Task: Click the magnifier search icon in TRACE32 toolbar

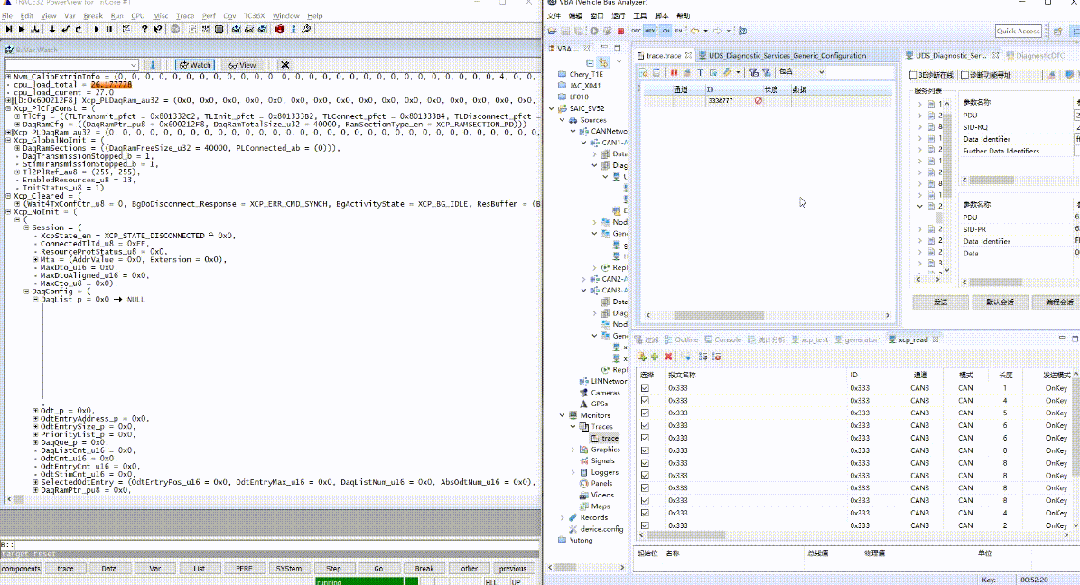Action: tap(307, 29)
